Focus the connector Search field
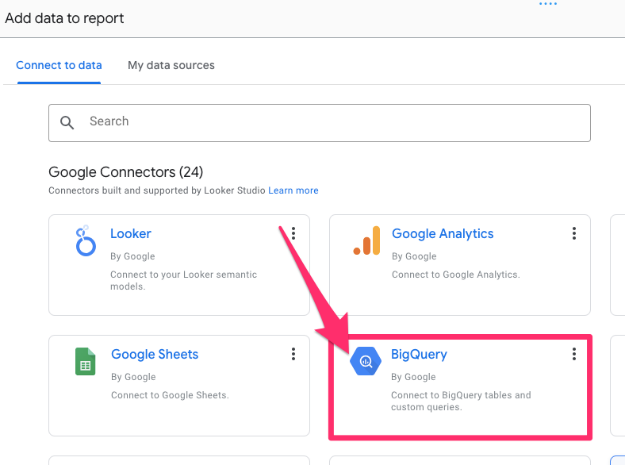 (330, 122)
